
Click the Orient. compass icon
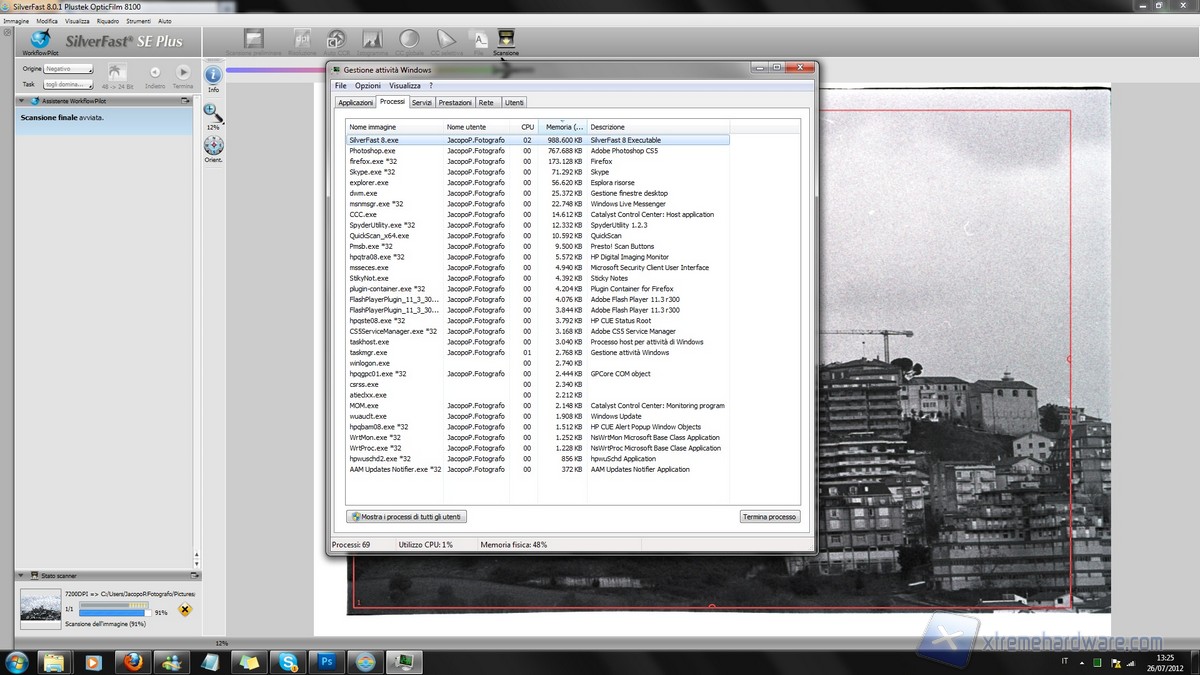click(213, 146)
